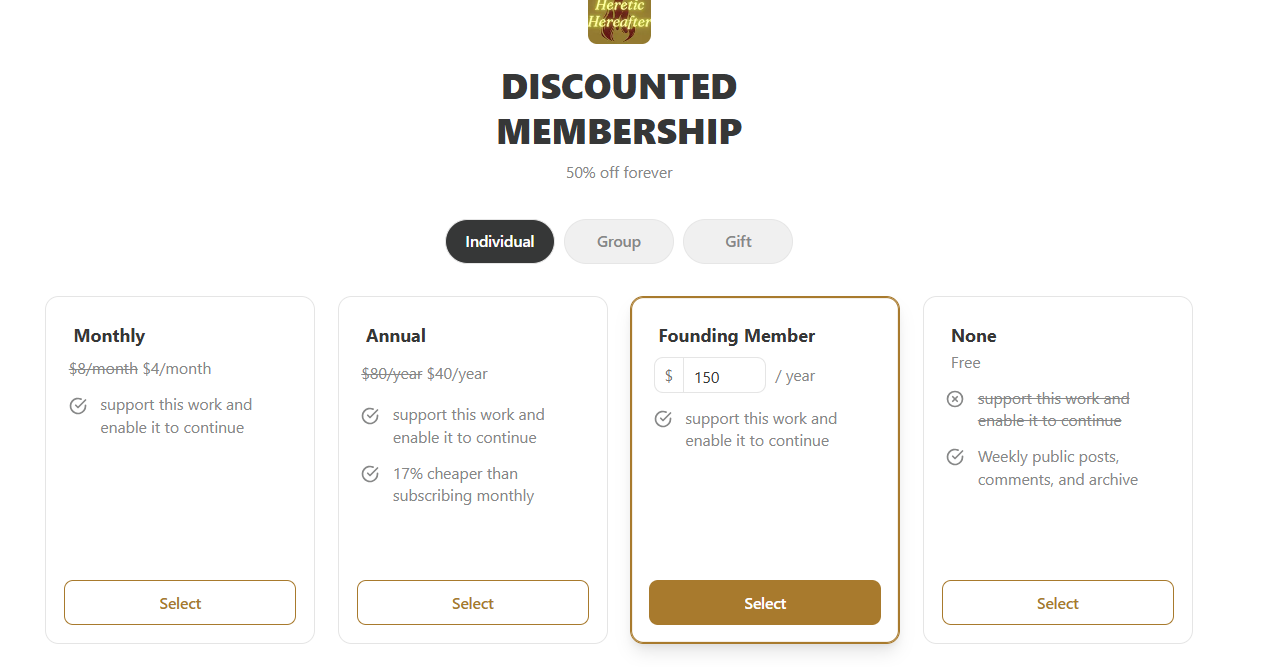Screen dimensions: 1273x667
Task: Click the checkmark icon beside 17% cheaper
Action: [370, 474]
